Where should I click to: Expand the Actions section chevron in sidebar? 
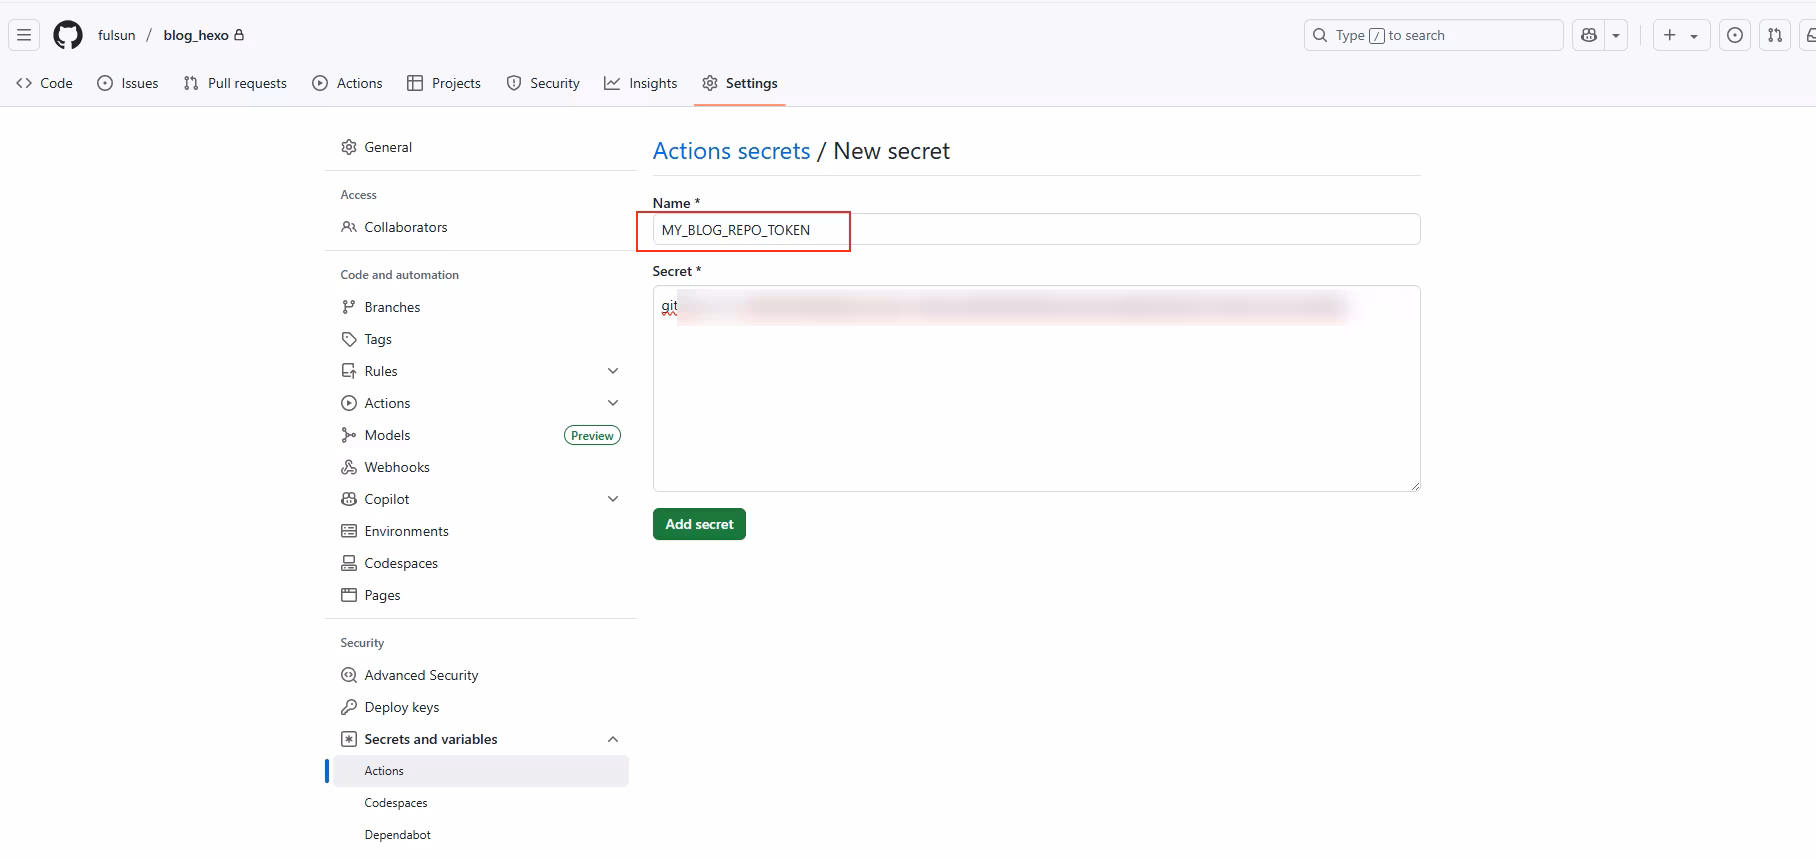pyautogui.click(x=613, y=403)
